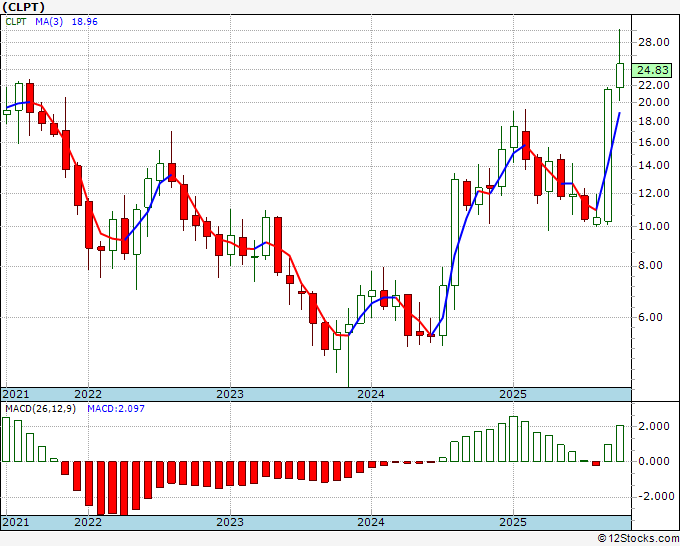This screenshot has height=546, width=680.
Task: Click the 12.00 price axis label
Action: pyautogui.click(x=654, y=193)
